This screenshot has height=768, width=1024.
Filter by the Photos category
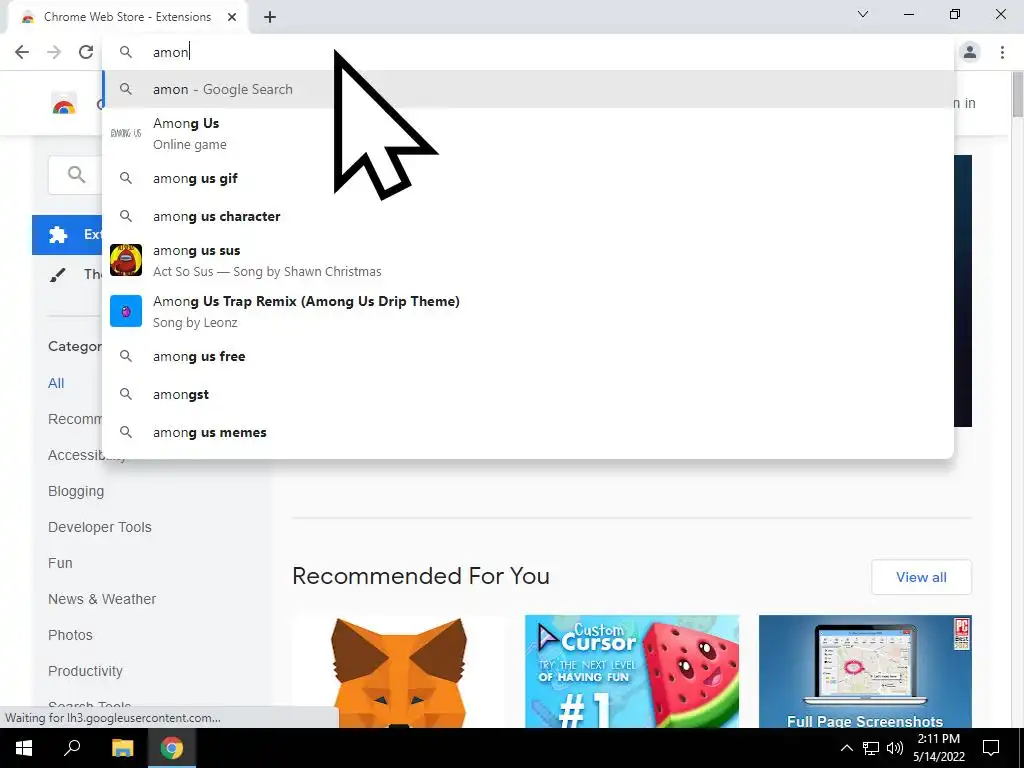(70, 635)
